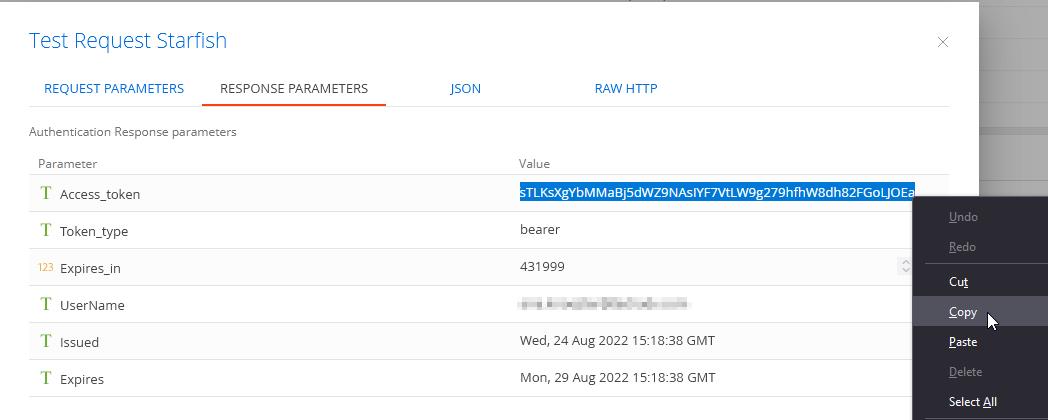Click the Issued parameter name
This screenshot has height=420, width=1048.
coord(80,342)
